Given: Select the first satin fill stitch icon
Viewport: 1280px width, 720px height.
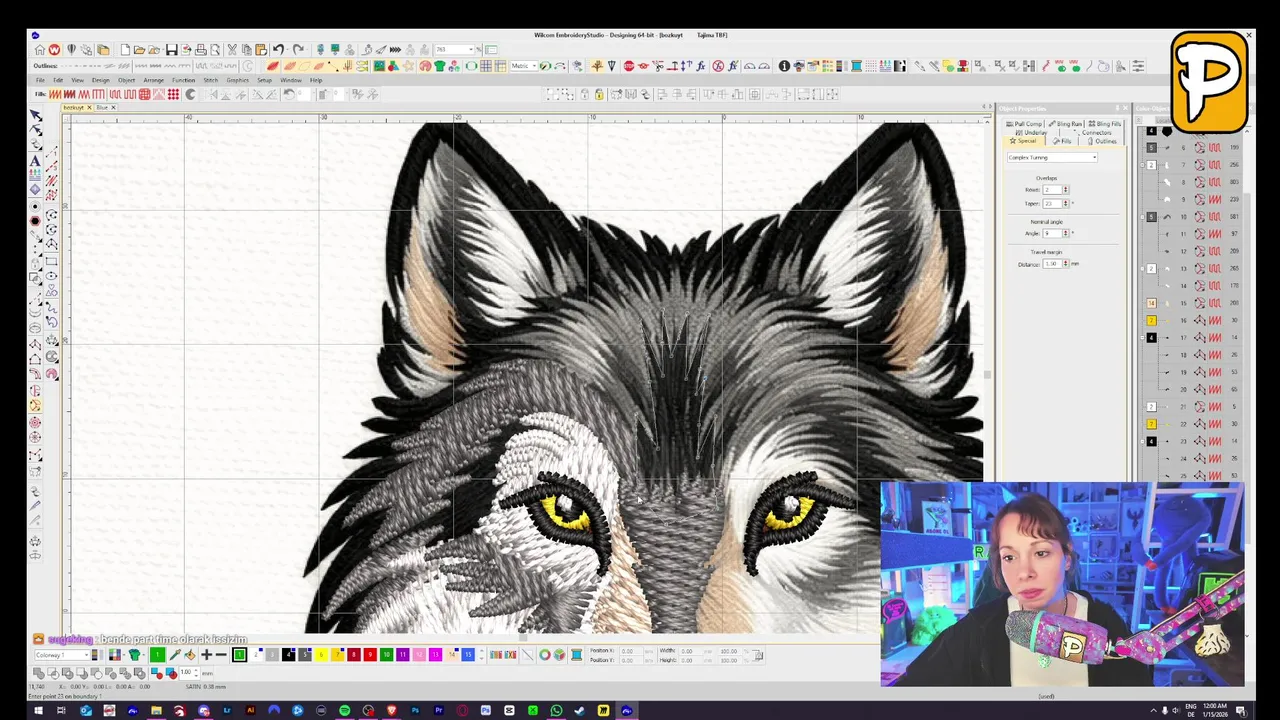Looking at the screenshot, I should coord(54,94).
